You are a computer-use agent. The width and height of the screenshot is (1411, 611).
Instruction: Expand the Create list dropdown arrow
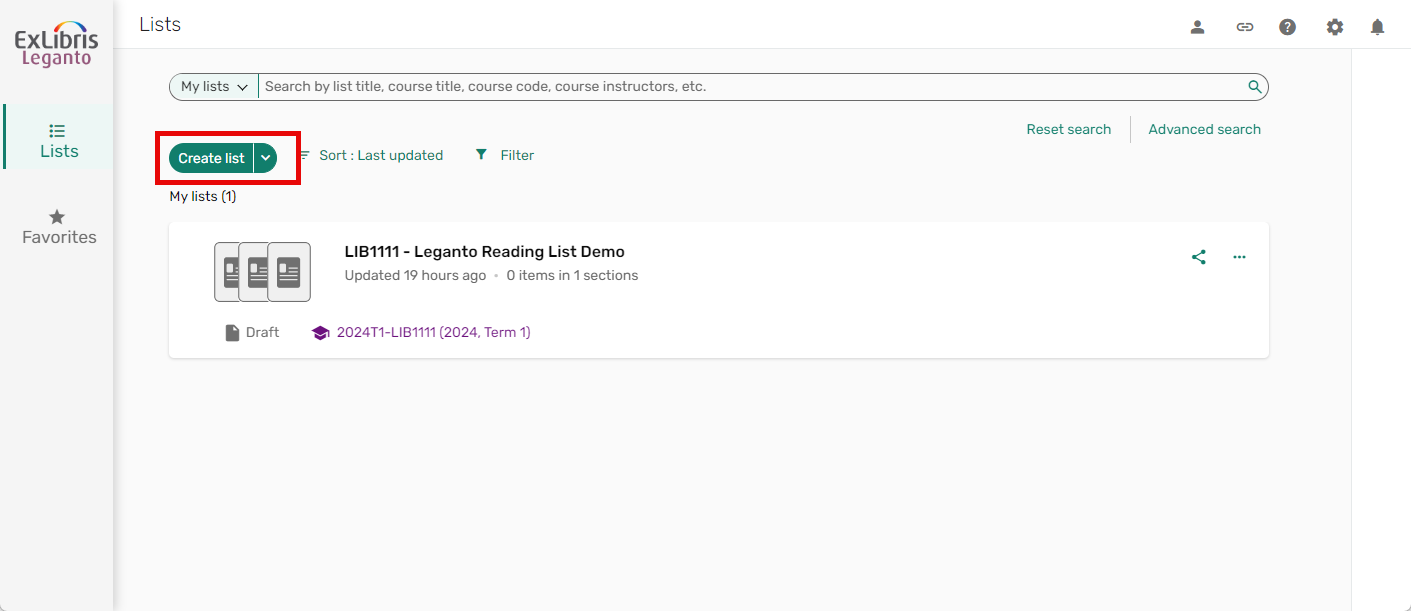tap(265, 157)
